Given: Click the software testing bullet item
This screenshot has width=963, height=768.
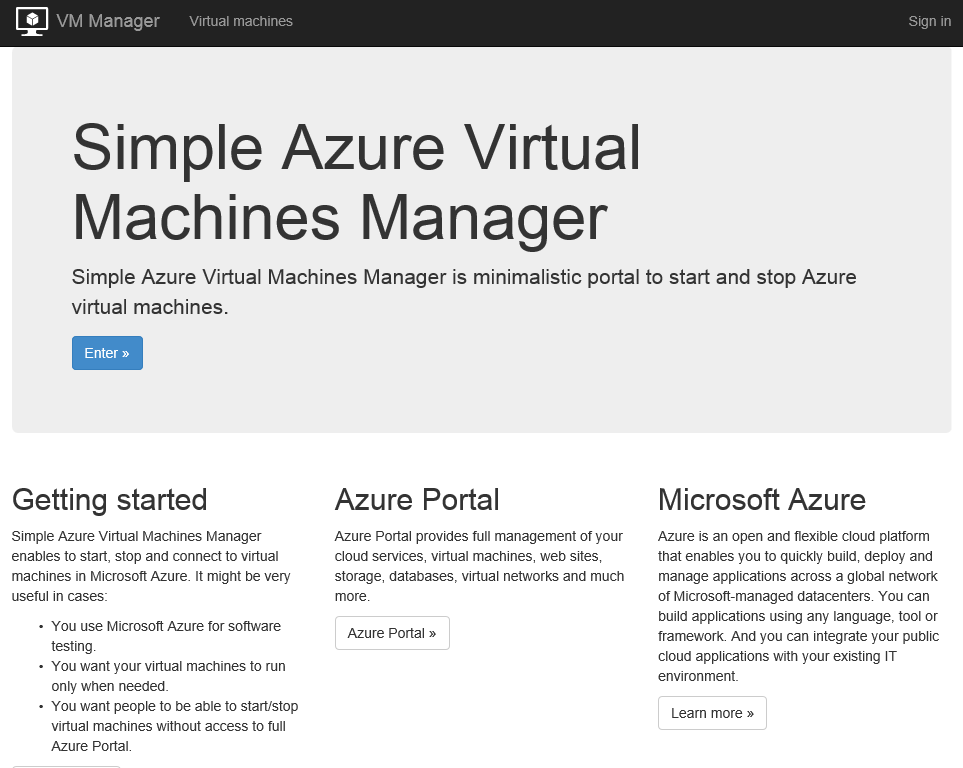Looking at the screenshot, I should [x=166, y=636].
